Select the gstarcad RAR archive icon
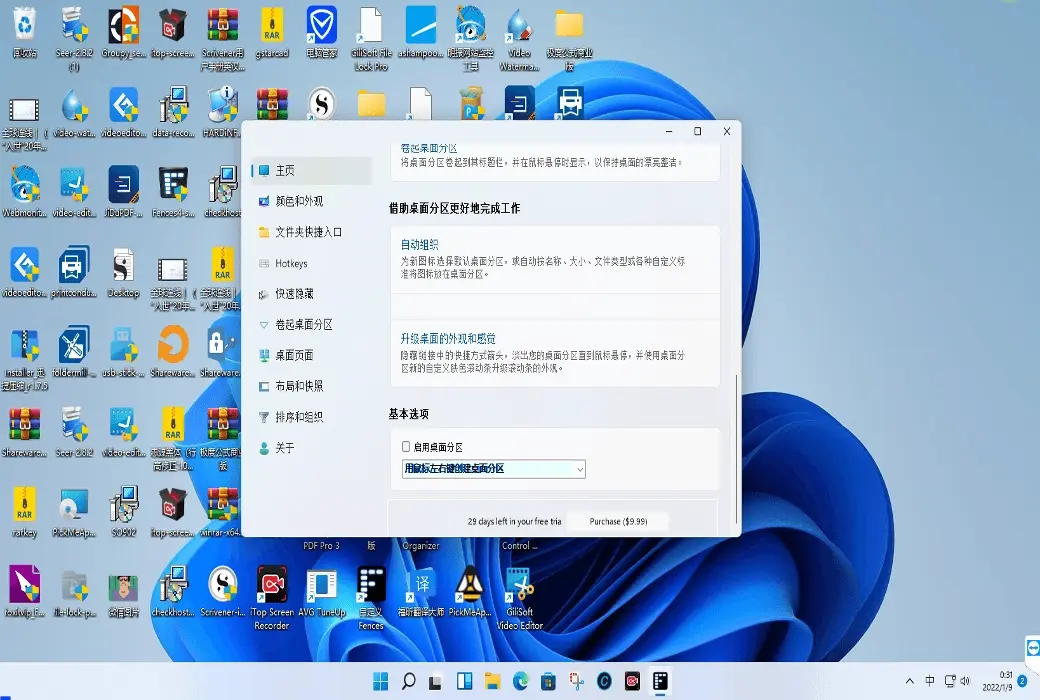1040x700 pixels. click(272, 33)
